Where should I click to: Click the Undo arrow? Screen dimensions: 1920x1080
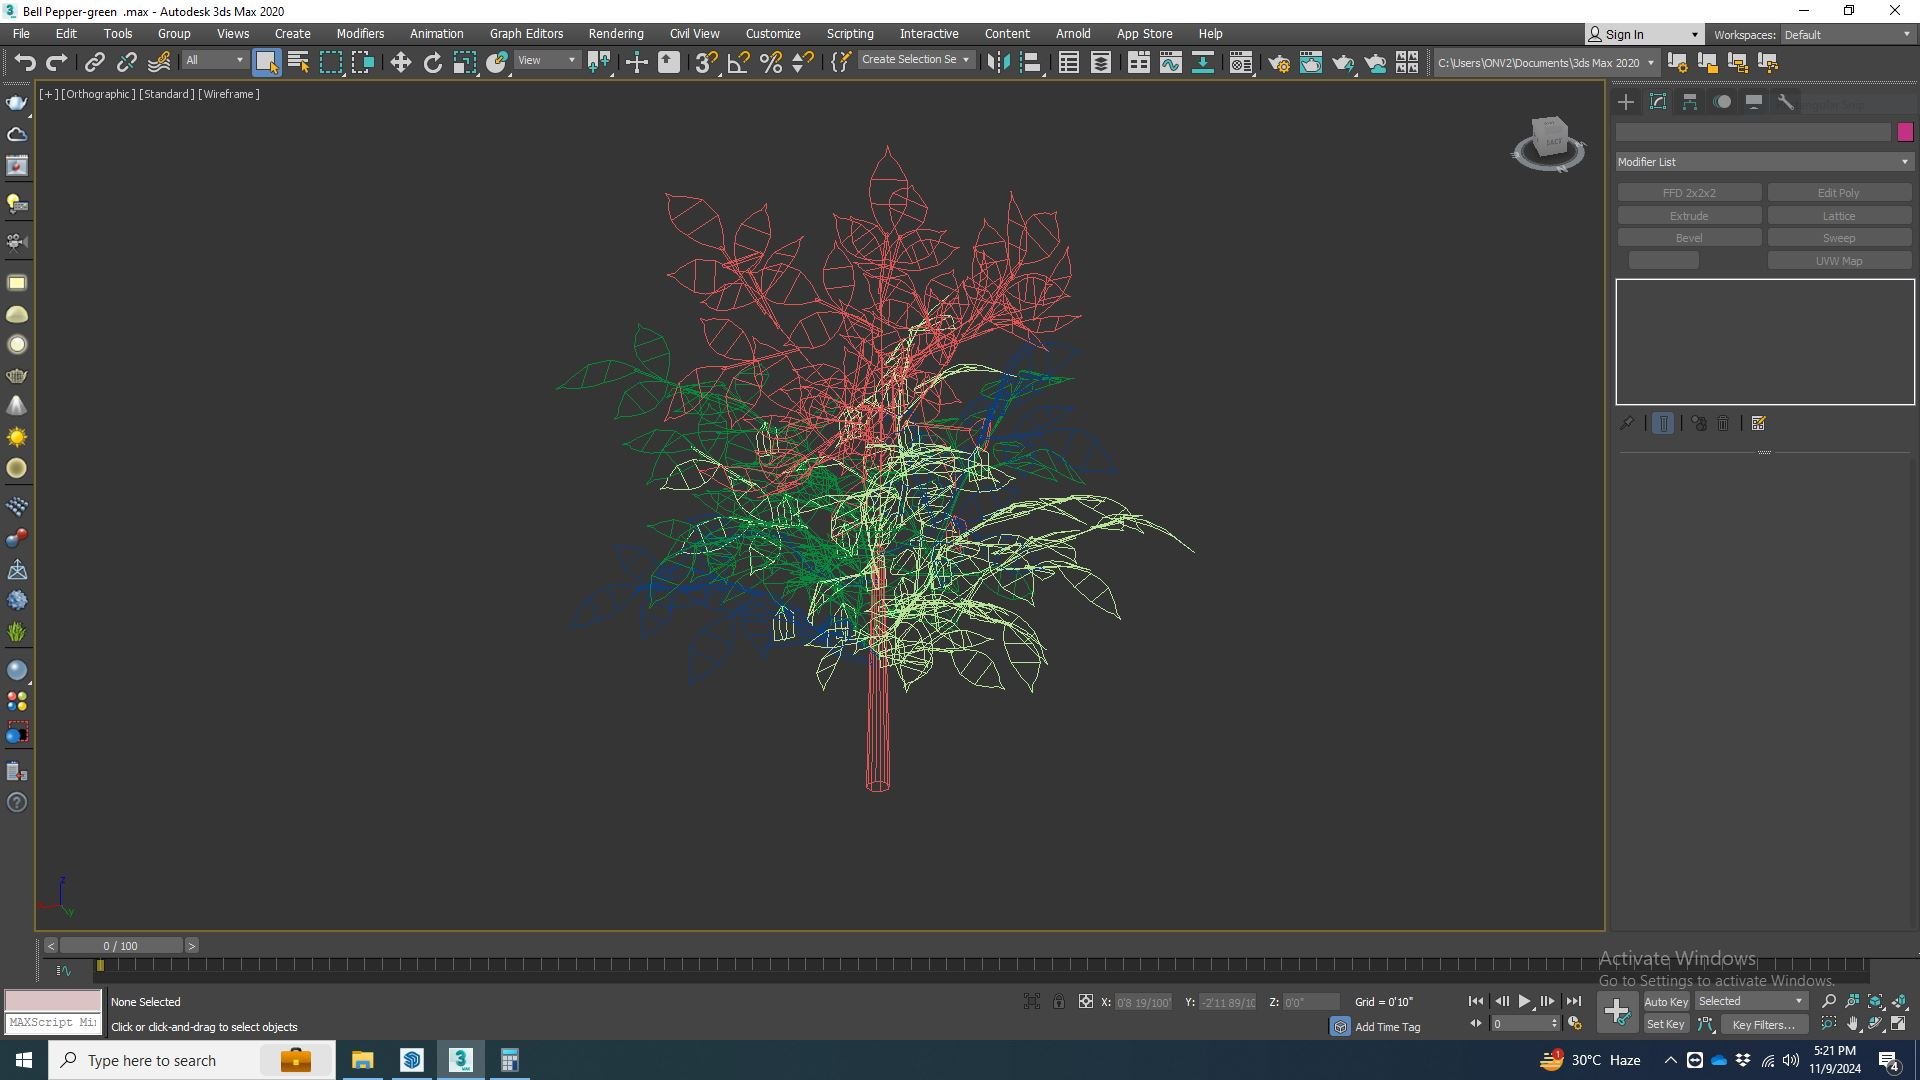pos(24,63)
